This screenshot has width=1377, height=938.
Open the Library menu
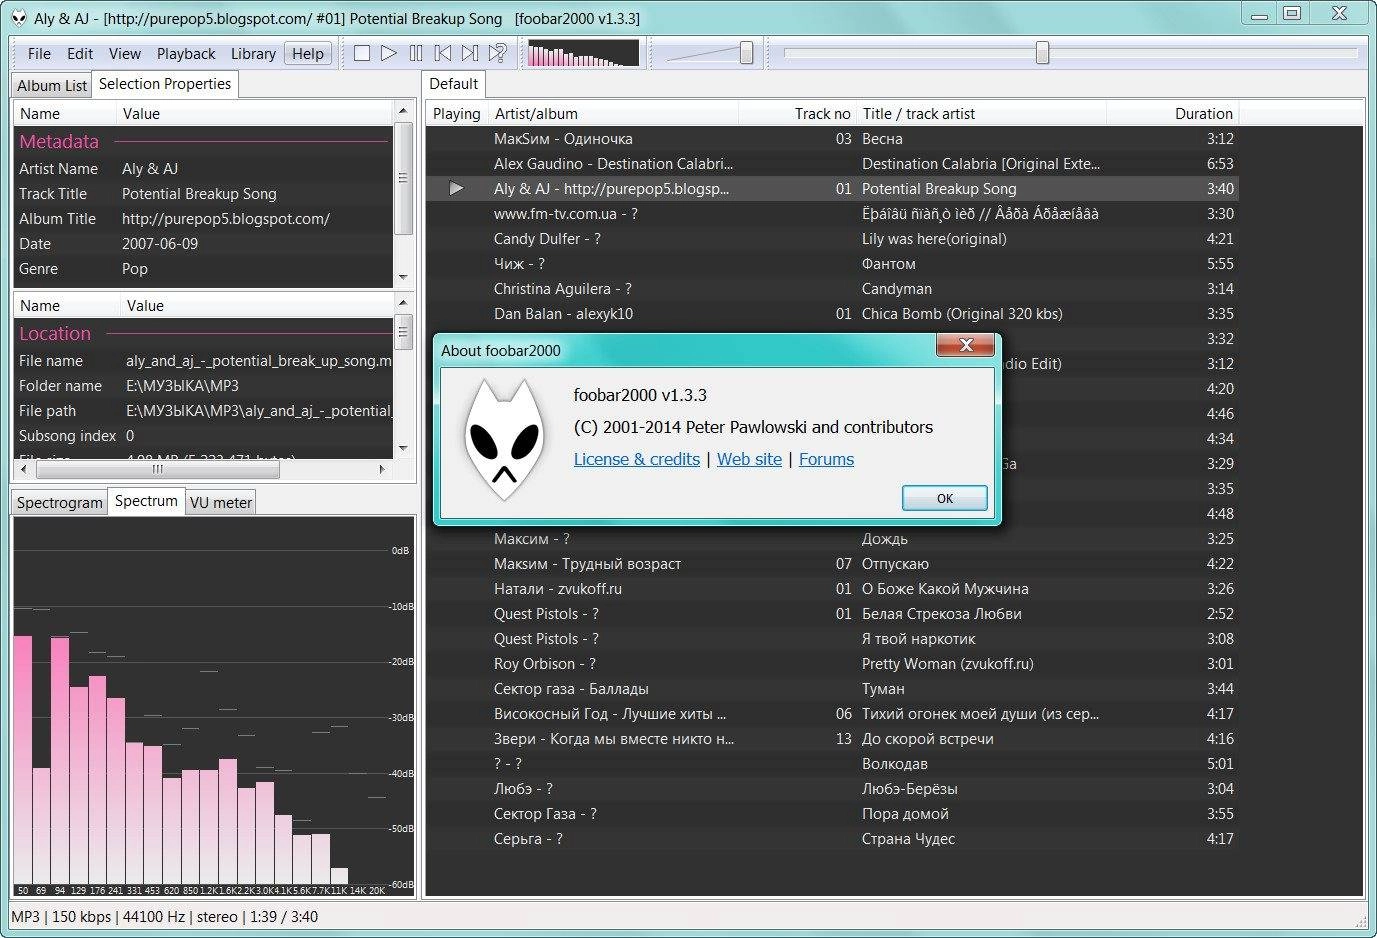tap(253, 54)
